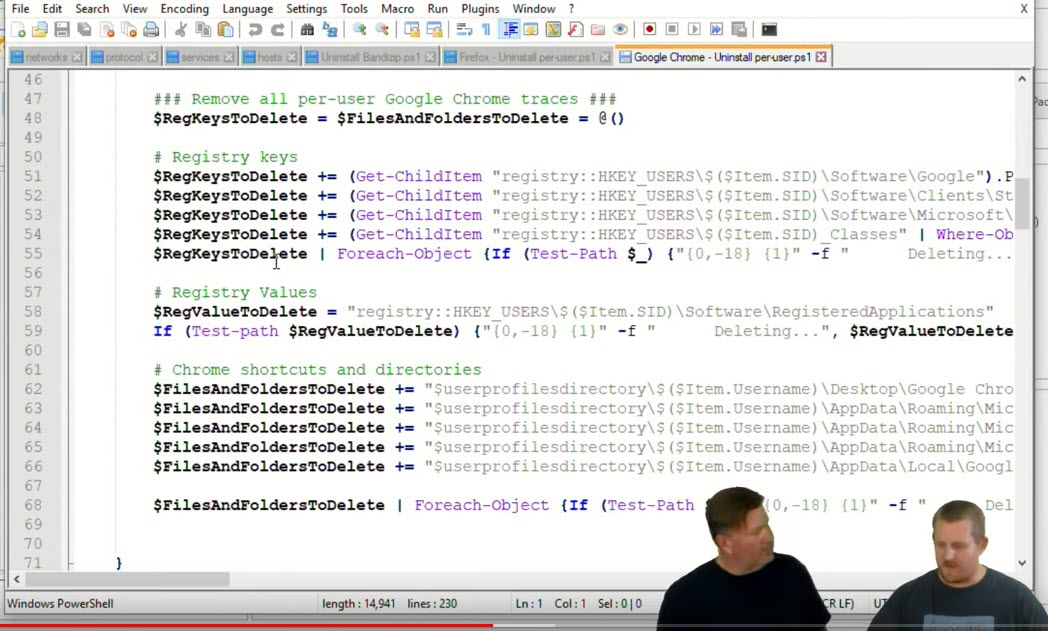Open the Plugins menu

(481, 9)
